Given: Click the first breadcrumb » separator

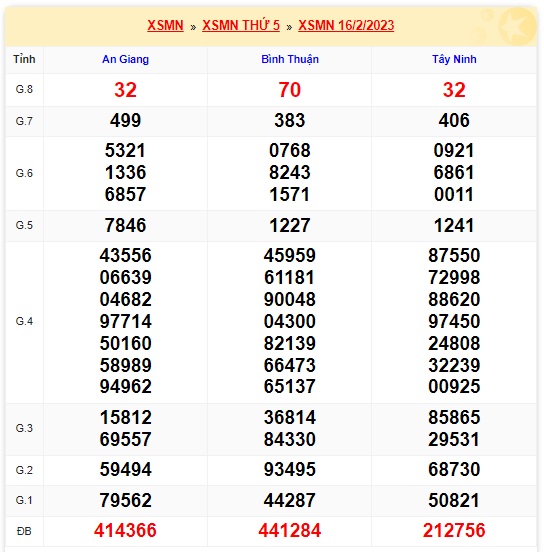Looking at the screenshot, I should [193, 27].
